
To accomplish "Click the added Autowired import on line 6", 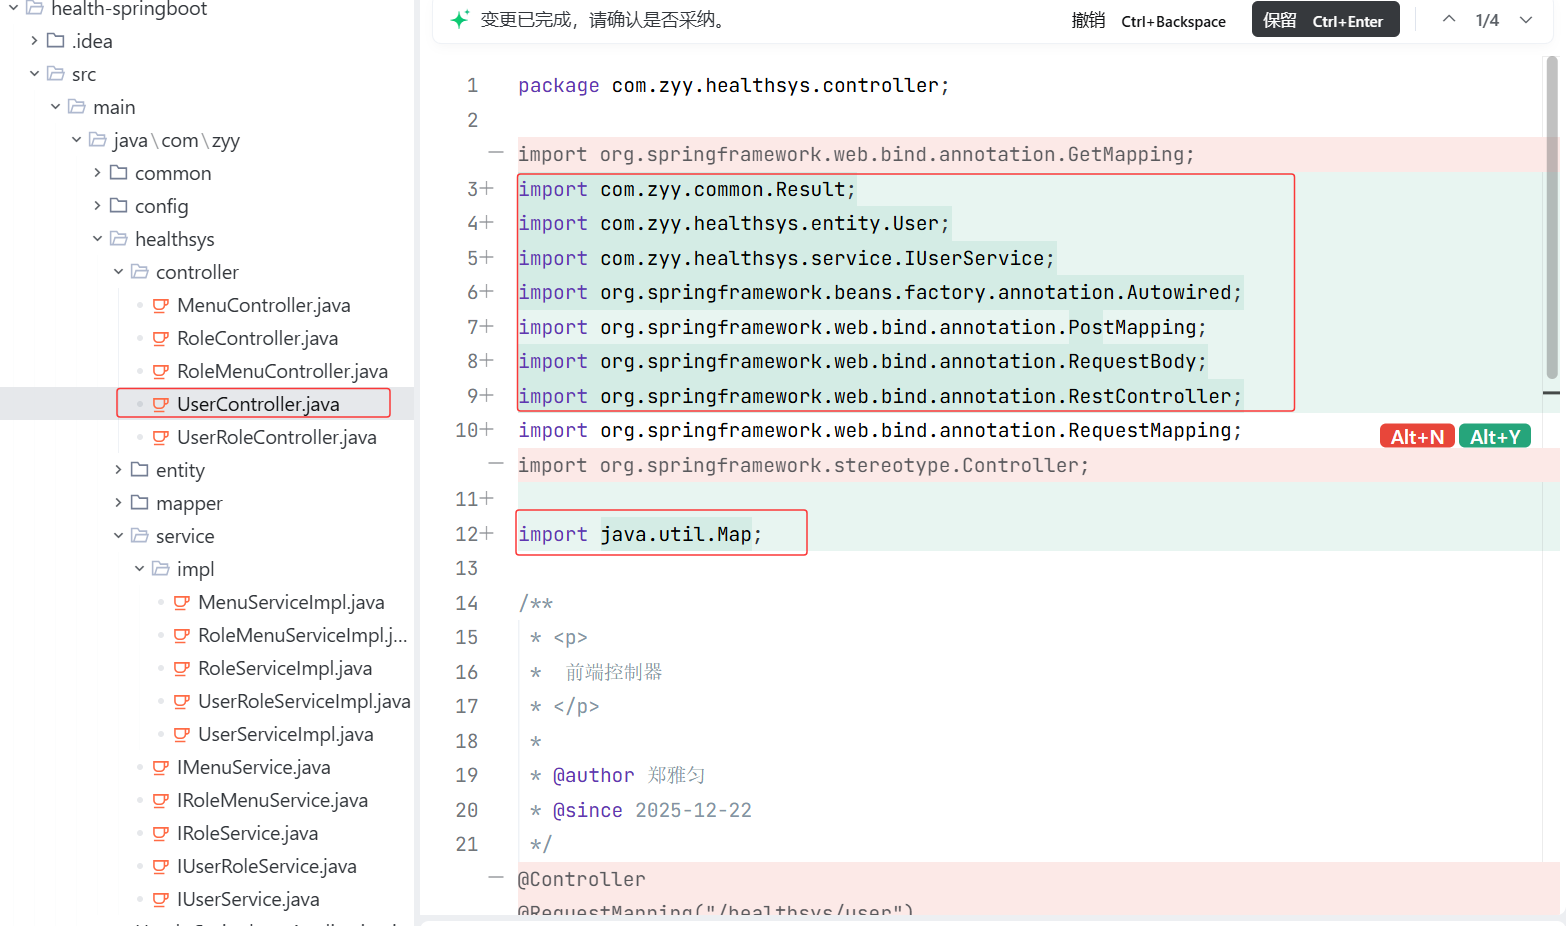I will point(880,292).
